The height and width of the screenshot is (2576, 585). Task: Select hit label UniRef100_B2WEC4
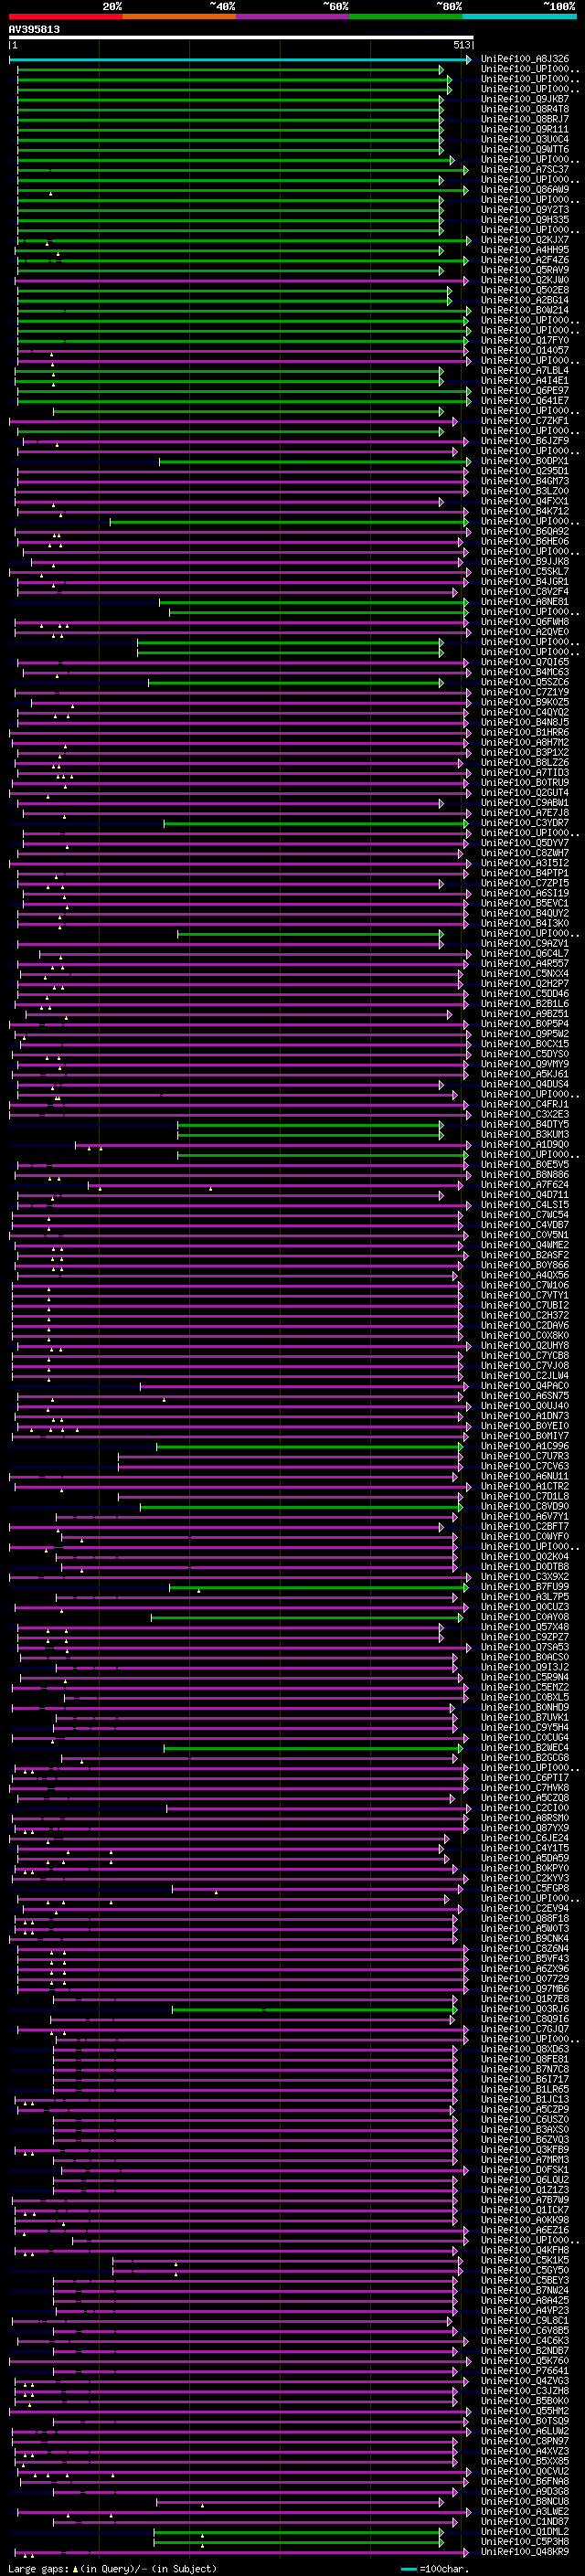tap(525, 1748)
